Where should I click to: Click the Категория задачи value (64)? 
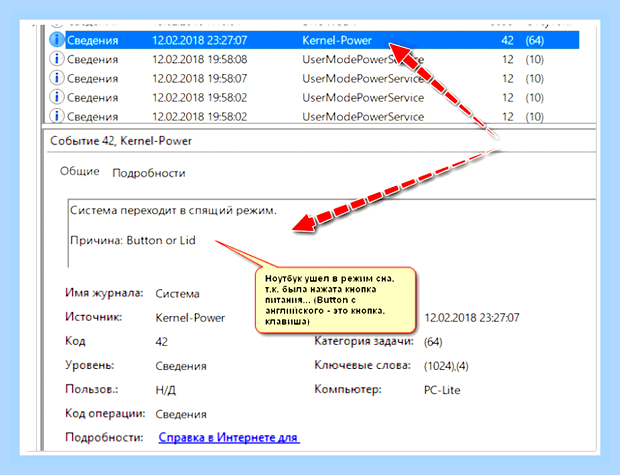(433, 342)
